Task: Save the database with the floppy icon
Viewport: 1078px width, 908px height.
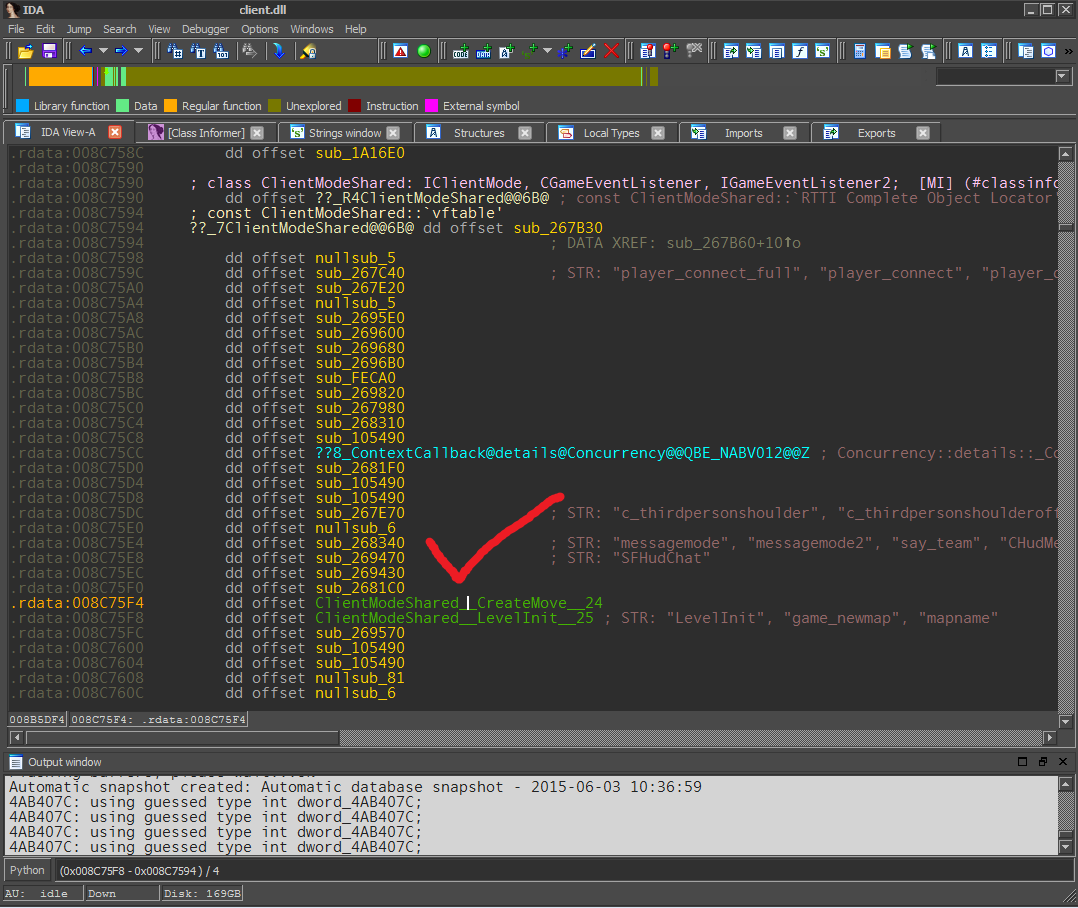Action: 49,52
